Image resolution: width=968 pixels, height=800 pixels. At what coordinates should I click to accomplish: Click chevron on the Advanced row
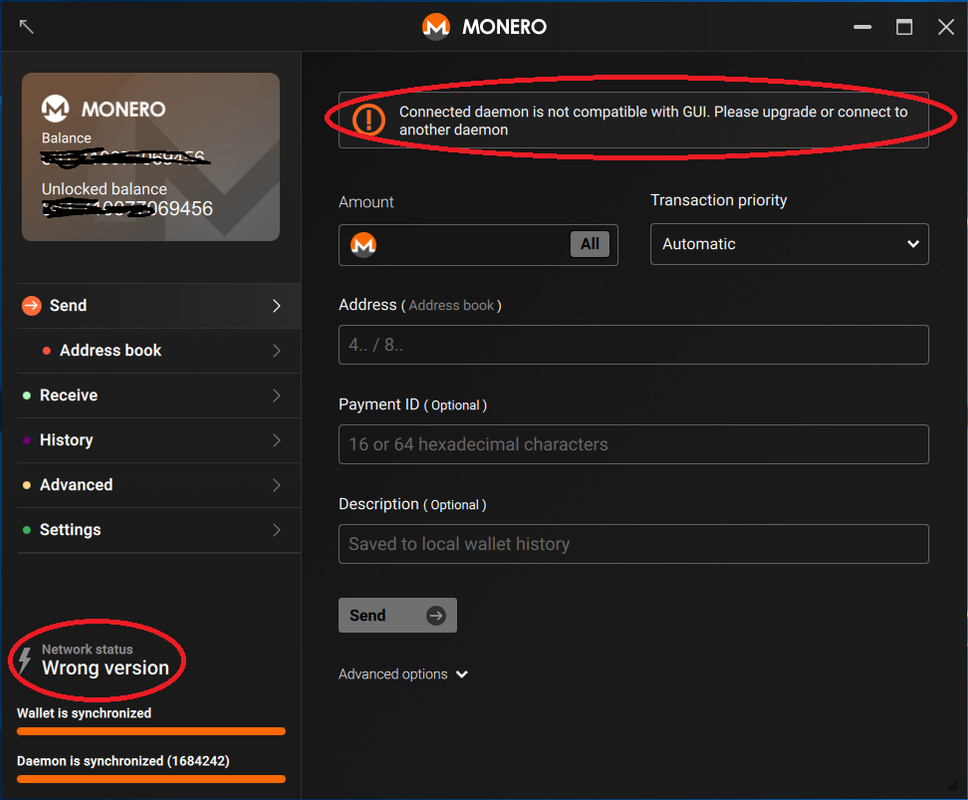277,485
